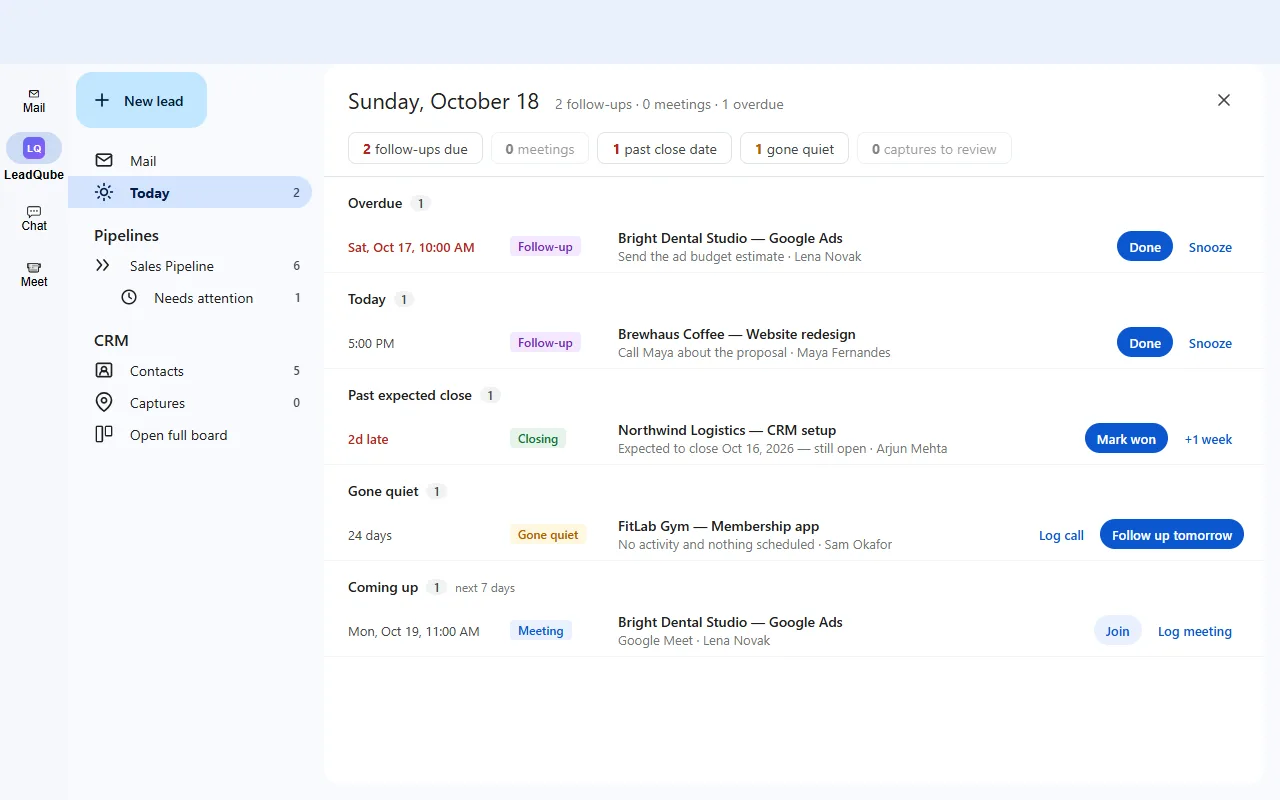1280x800 pixels.
Task: Open Captures in CRM
Action: (x=190, y=402)
